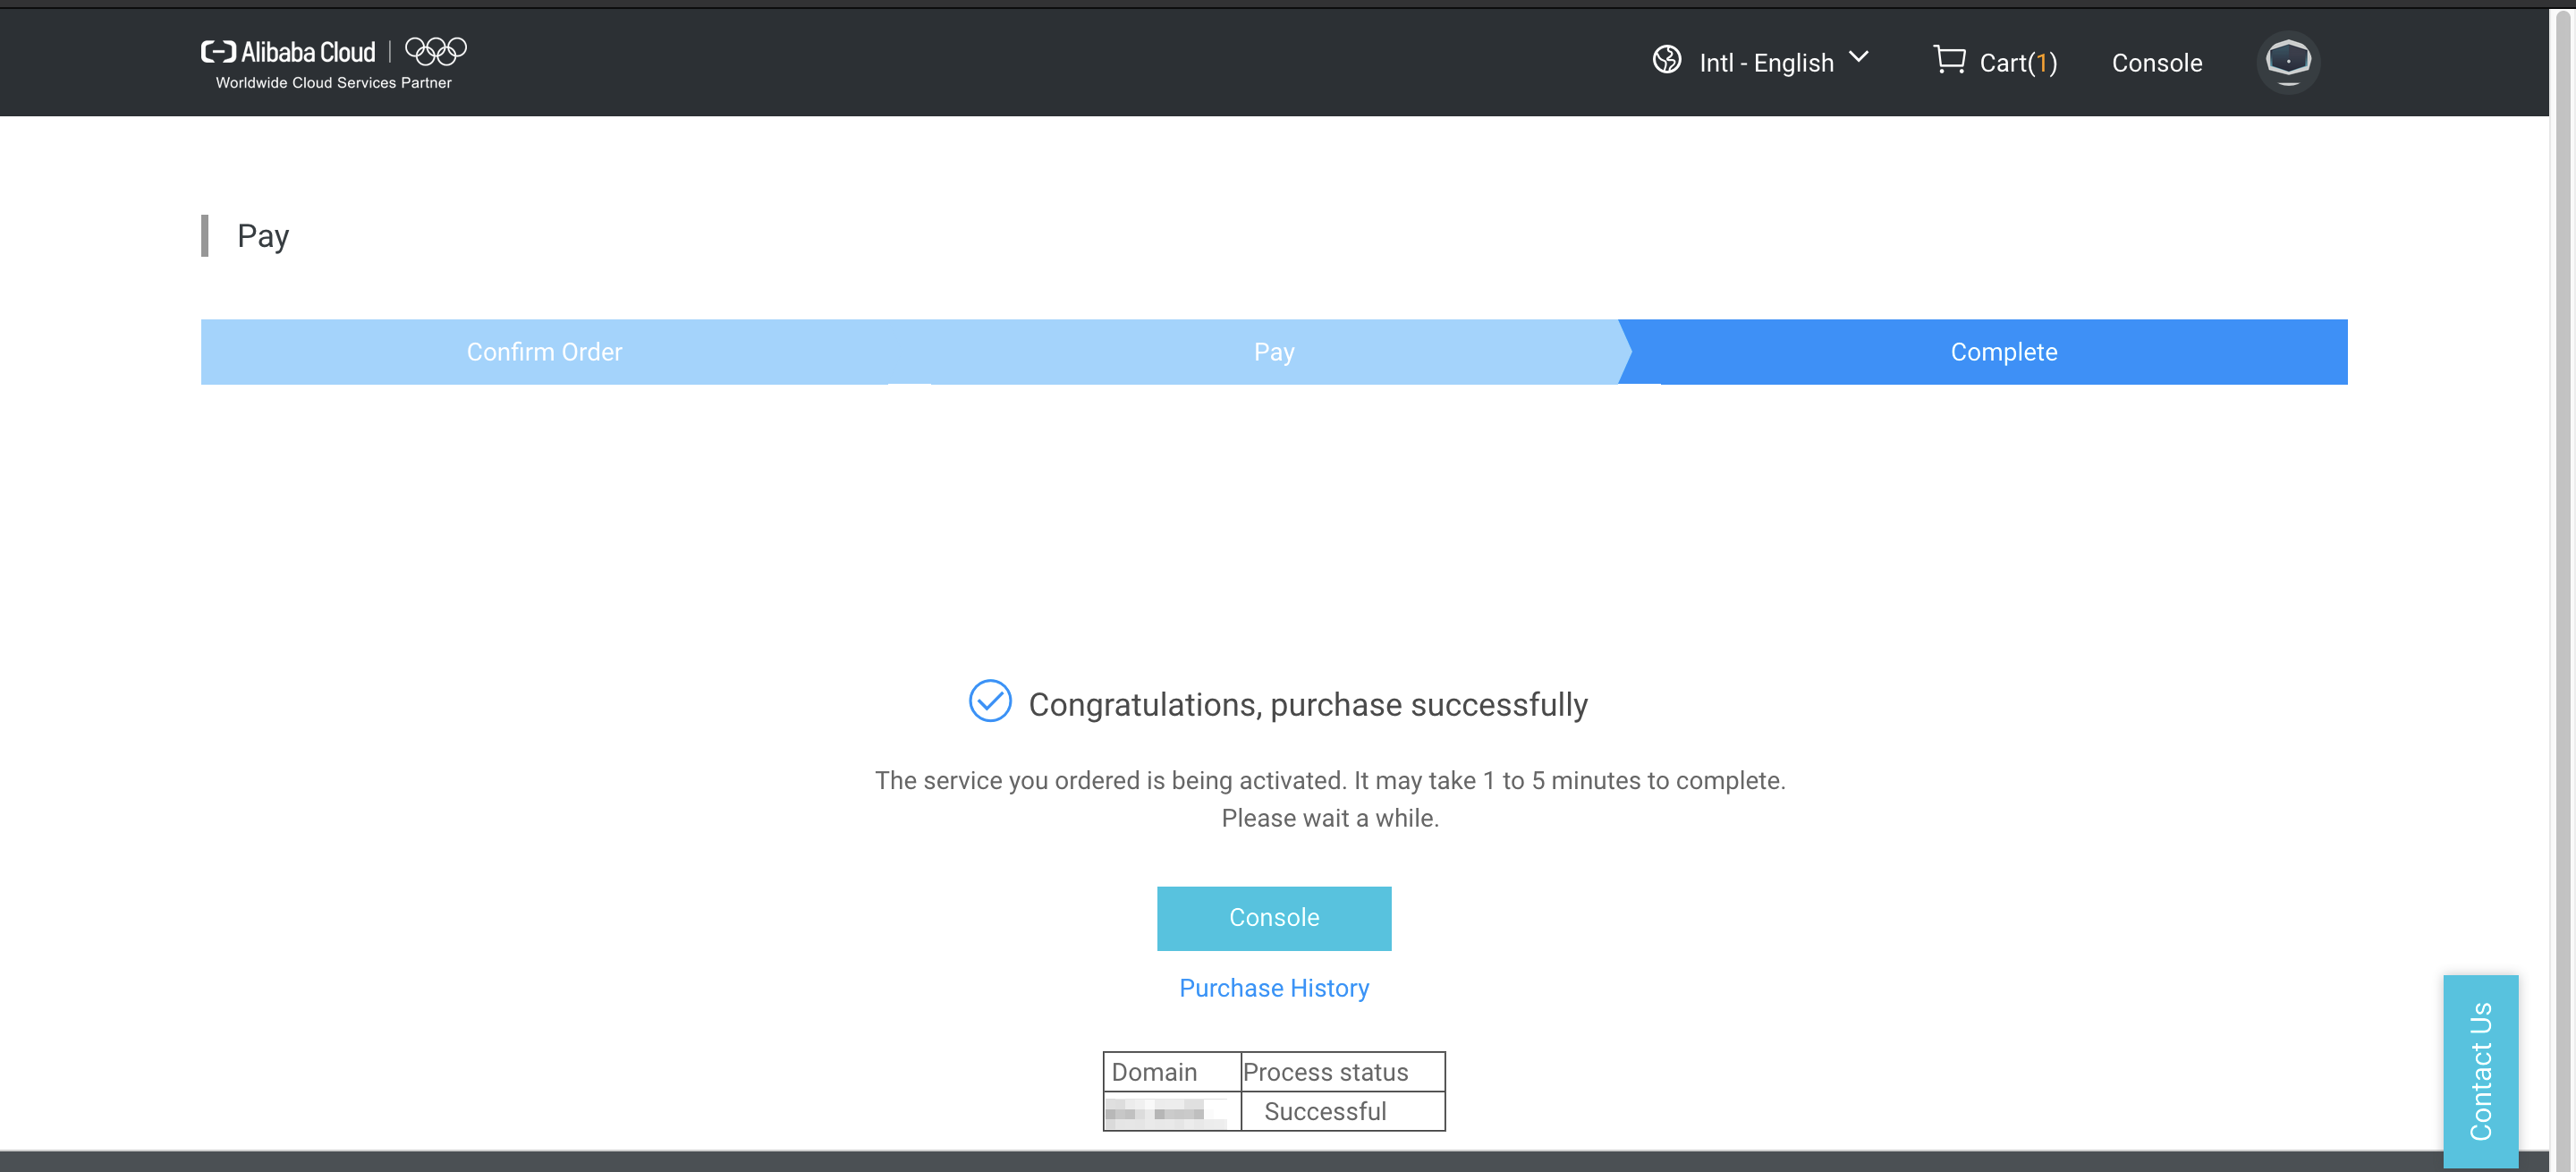Open the Purchase History link

tap(1273, 988)
